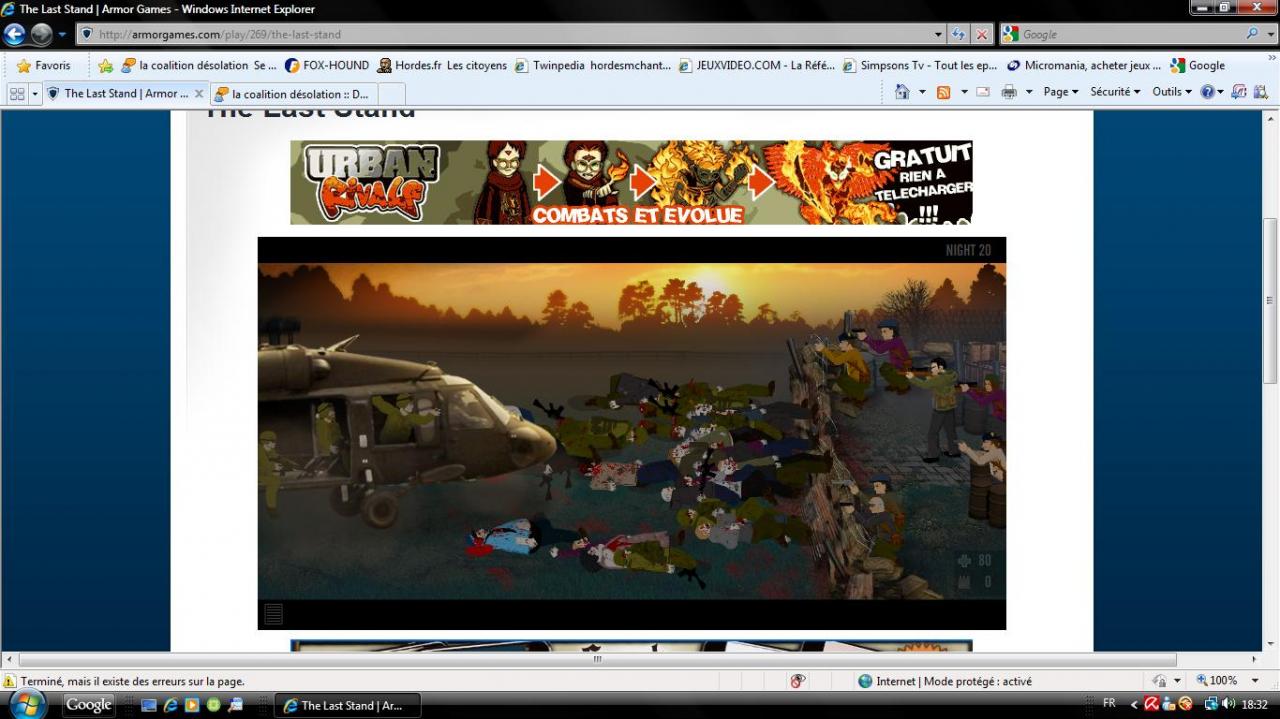1280x719 pixels.
Task: Open the Favoris star panel
Action: point(44,66)
